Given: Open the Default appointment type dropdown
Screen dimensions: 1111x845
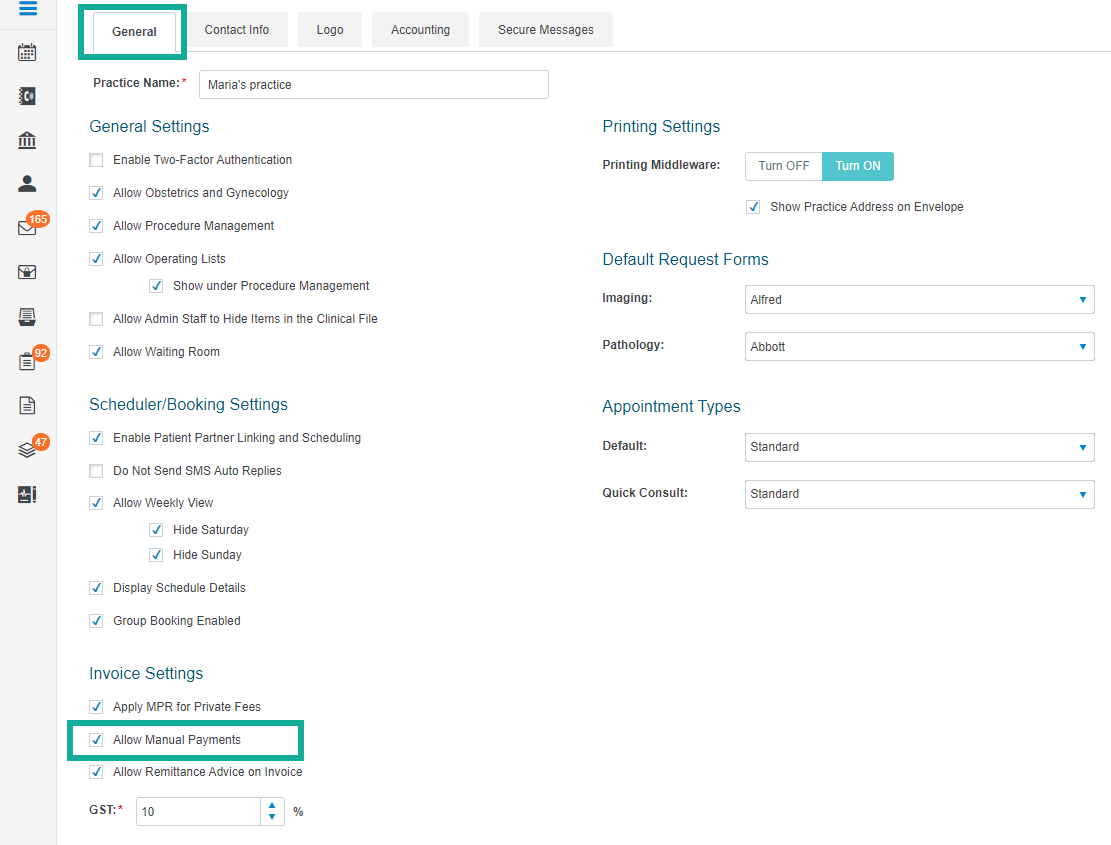Looking at the screenshot, I should coord(920,447).
